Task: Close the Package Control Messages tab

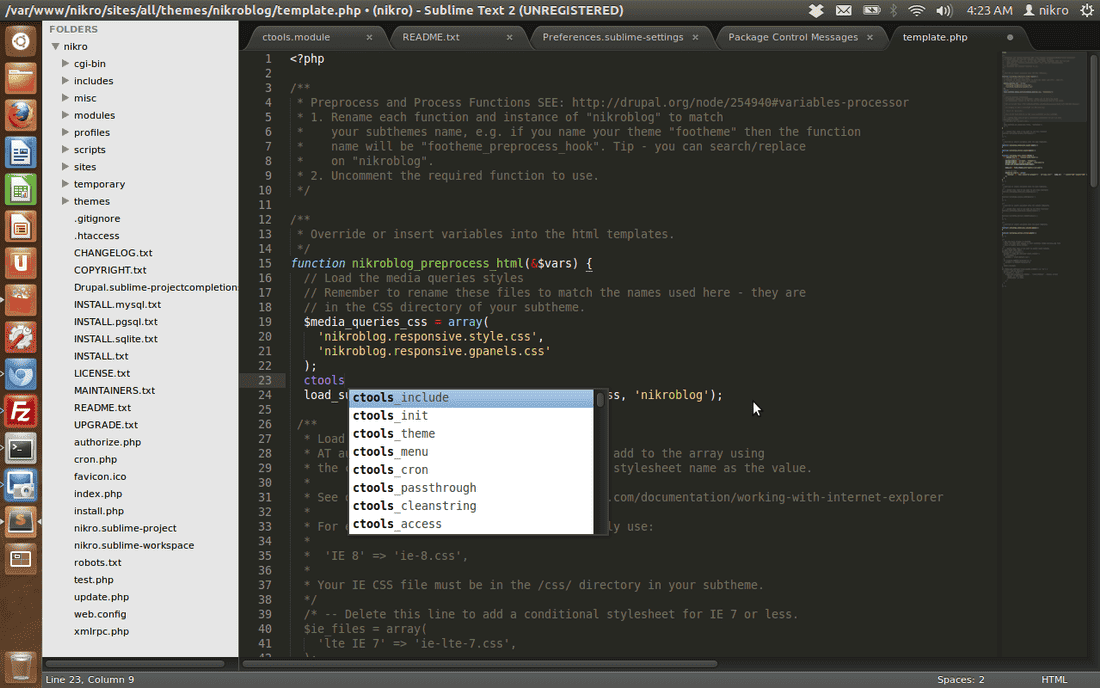Action: [870, 37]
